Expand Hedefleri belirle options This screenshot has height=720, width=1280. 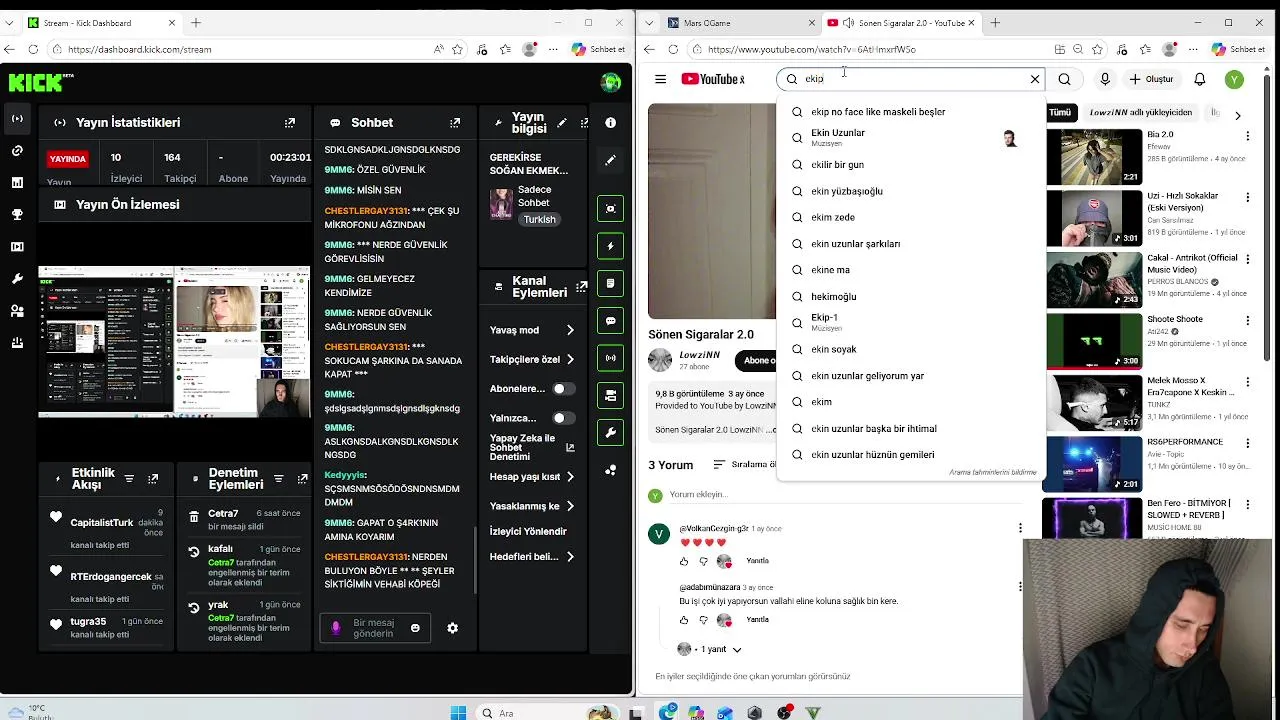(570, 557)
